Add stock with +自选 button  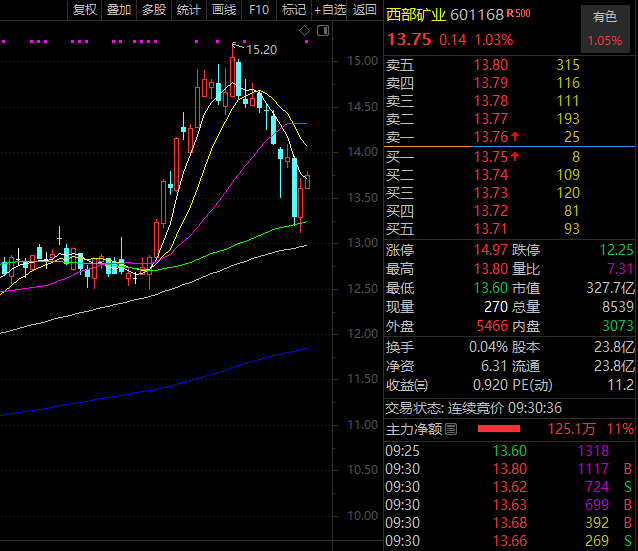330,10
